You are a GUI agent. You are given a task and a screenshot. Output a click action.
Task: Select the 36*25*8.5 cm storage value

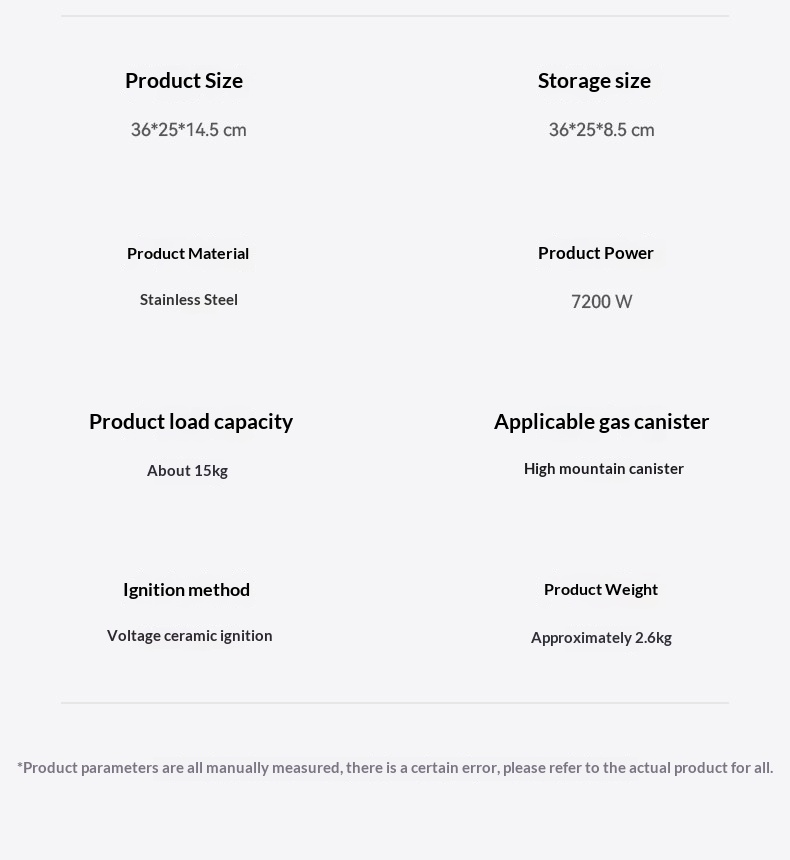[x=601, y=130]
